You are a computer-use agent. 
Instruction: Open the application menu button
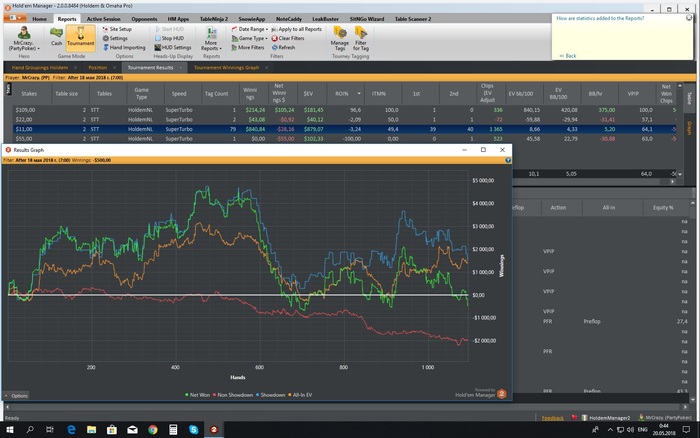[15, 18]
